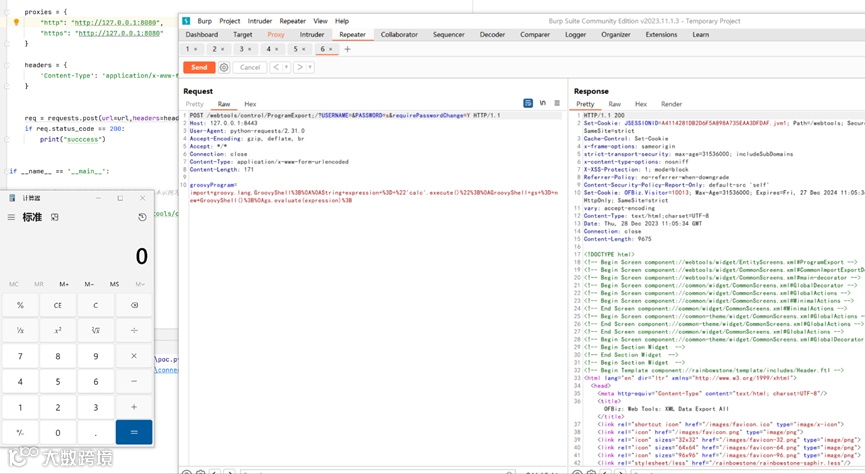Click the Burp Suite logo icon
This screenshot has height=474, width=865.
186,21
